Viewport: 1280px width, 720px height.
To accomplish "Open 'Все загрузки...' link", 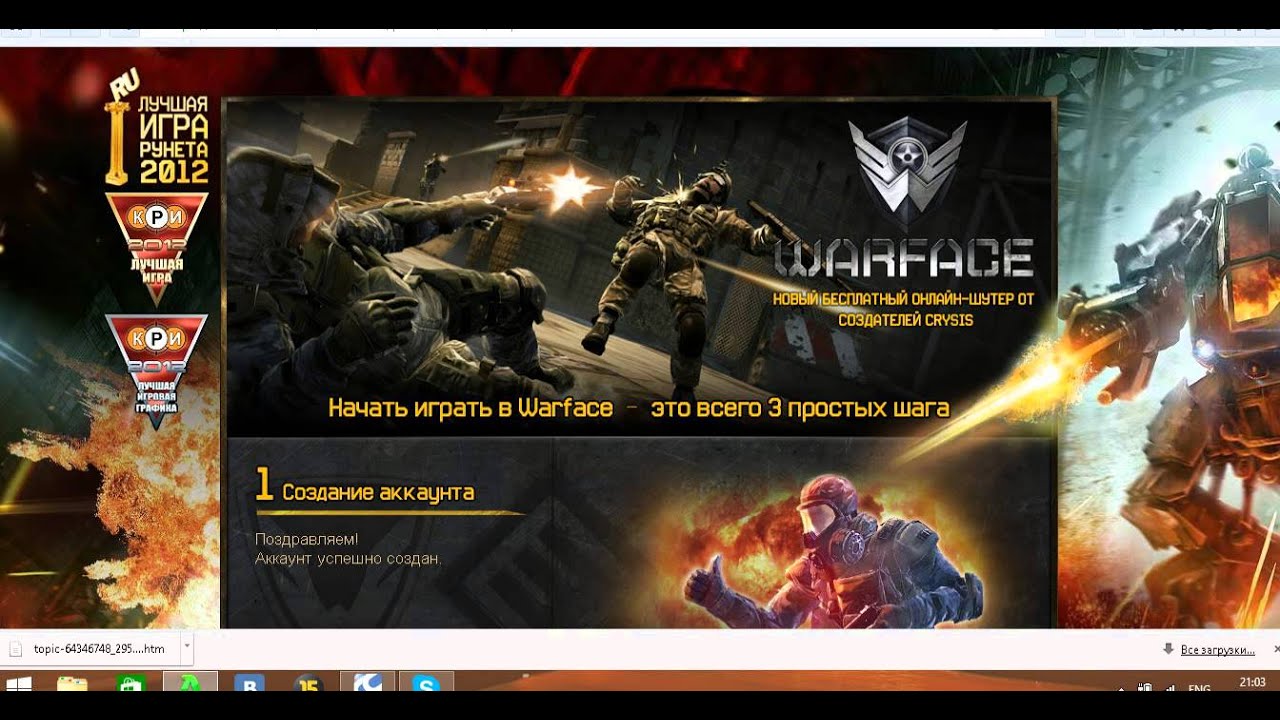I will 1217,650.
